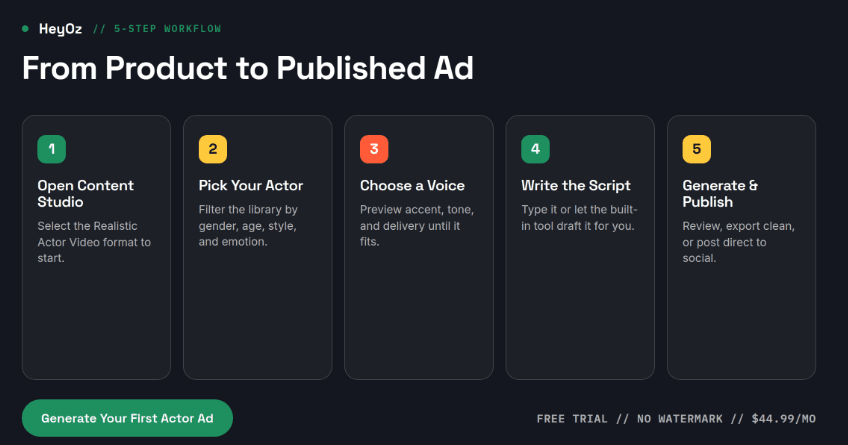This screenshot has height=445, width=848.
Task: Click the Preview accent, tone description text
Action: (x=417, y=225)
